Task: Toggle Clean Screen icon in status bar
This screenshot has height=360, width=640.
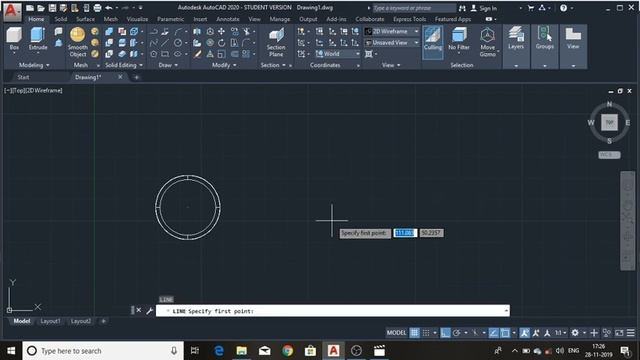Action: click(x=619, y=333)
